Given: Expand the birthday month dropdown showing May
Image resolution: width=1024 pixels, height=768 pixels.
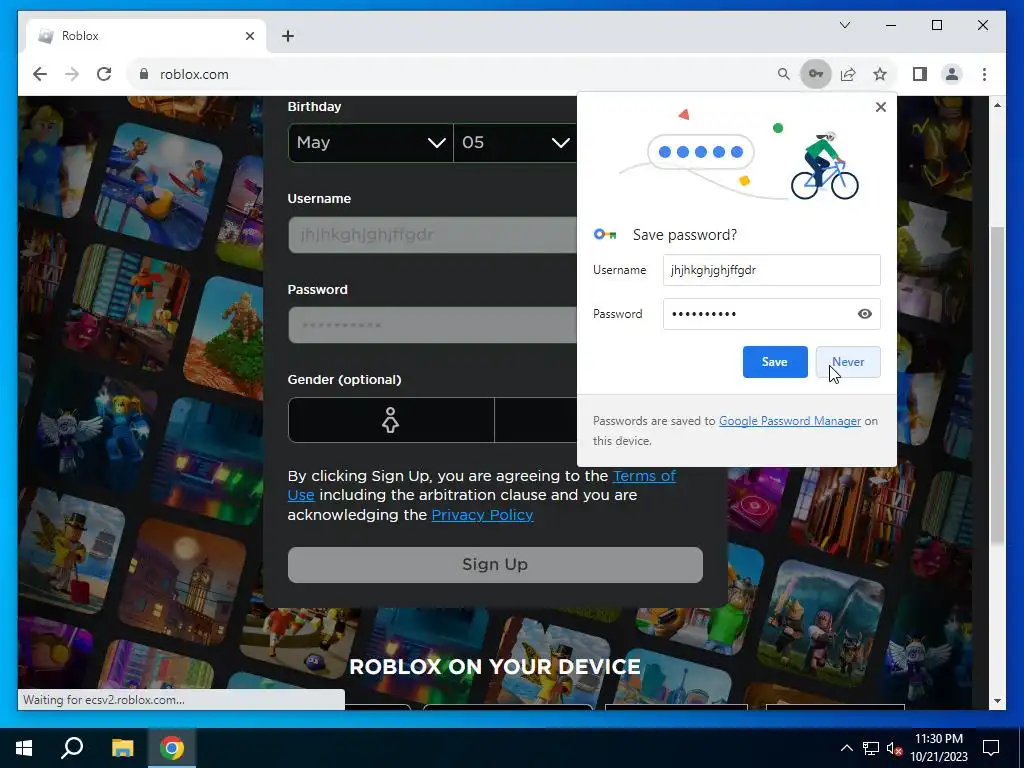Looking at the screenshot, I should click(x=370, y=143).
